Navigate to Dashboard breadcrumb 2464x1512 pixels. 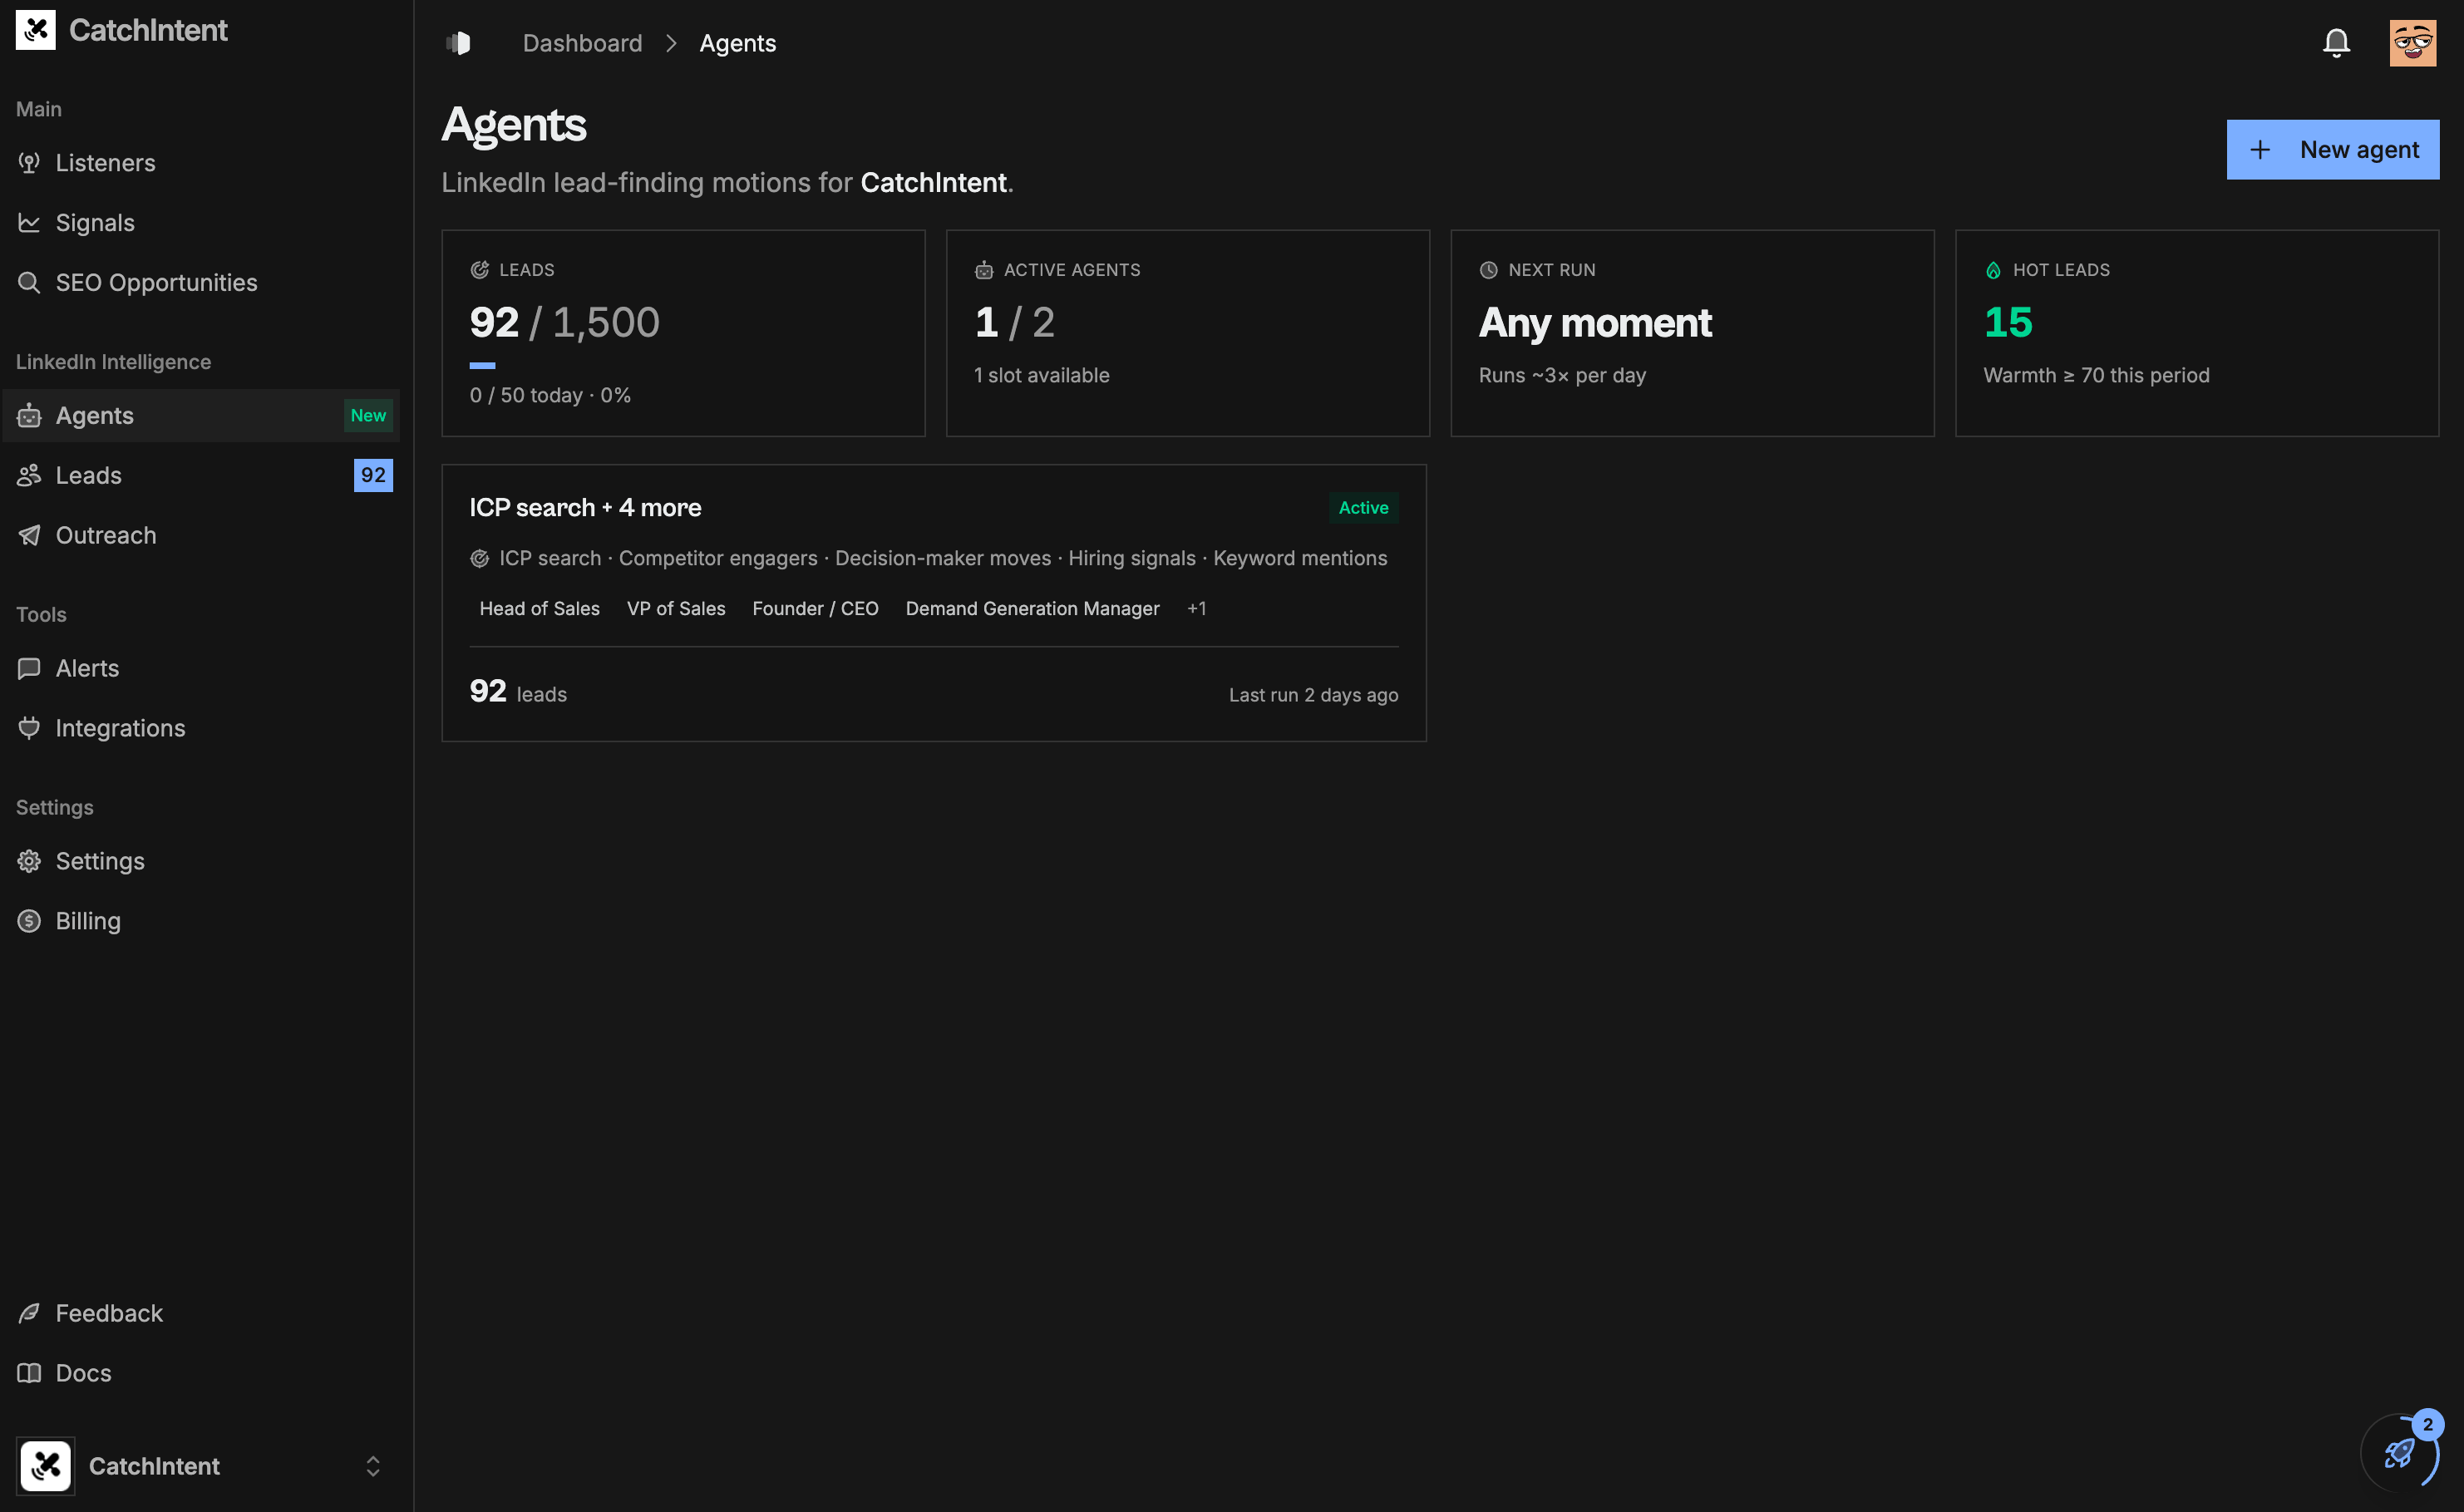583,43
